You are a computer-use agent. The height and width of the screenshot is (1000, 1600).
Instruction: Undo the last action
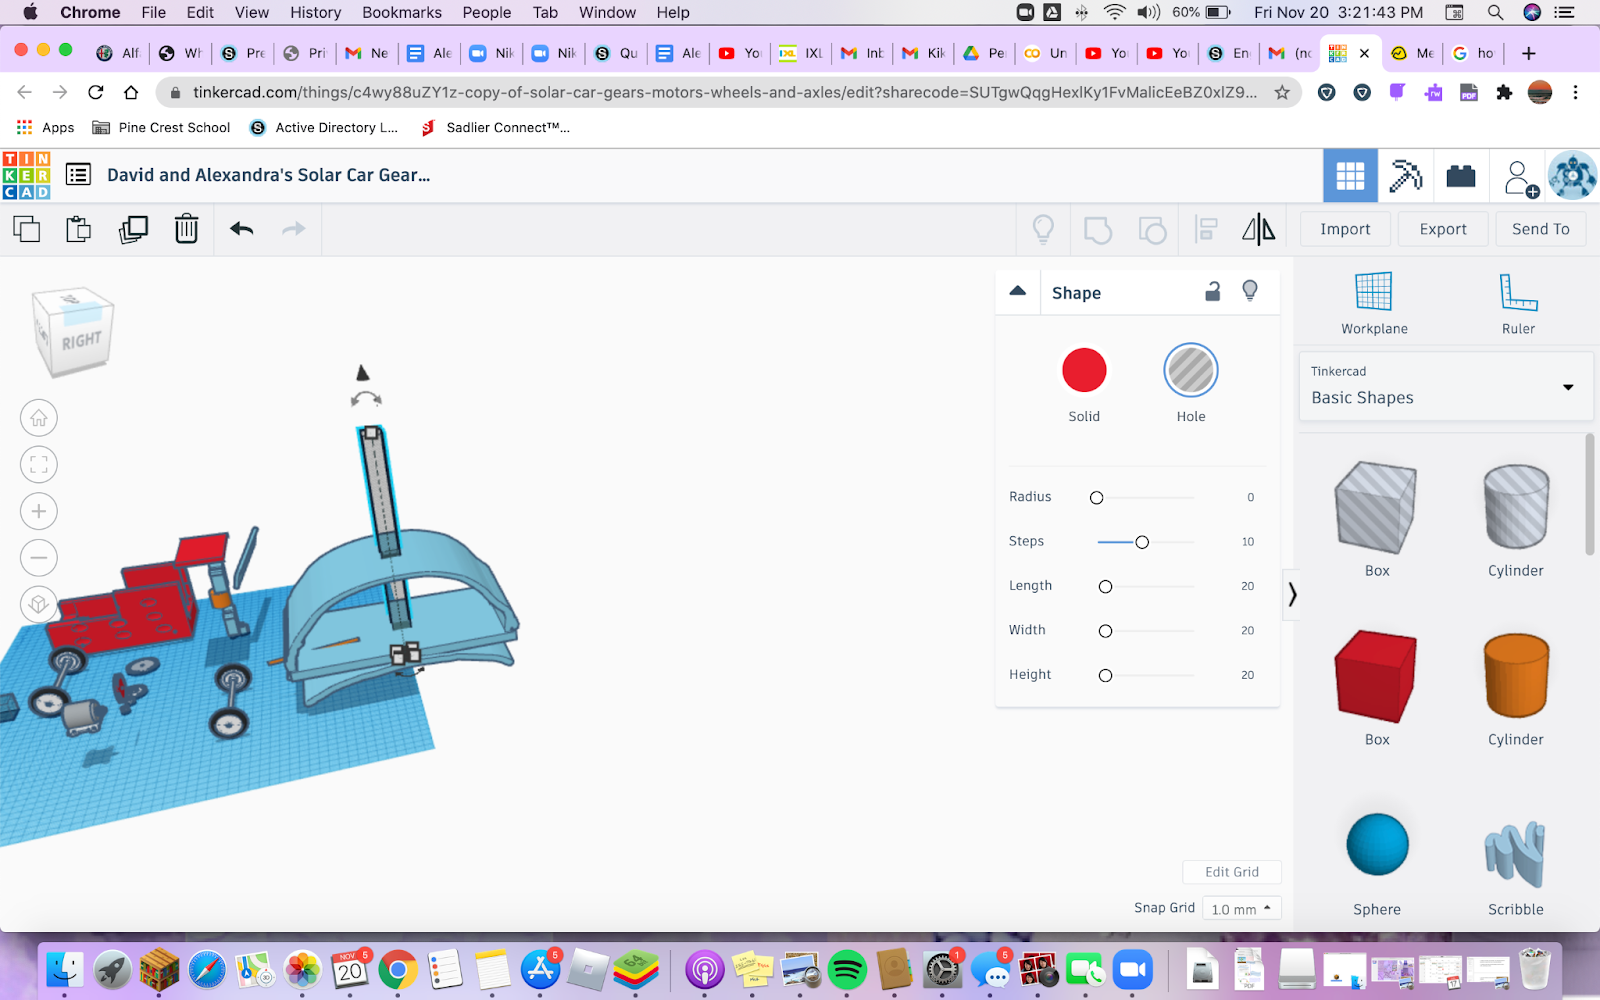(241, 229)
